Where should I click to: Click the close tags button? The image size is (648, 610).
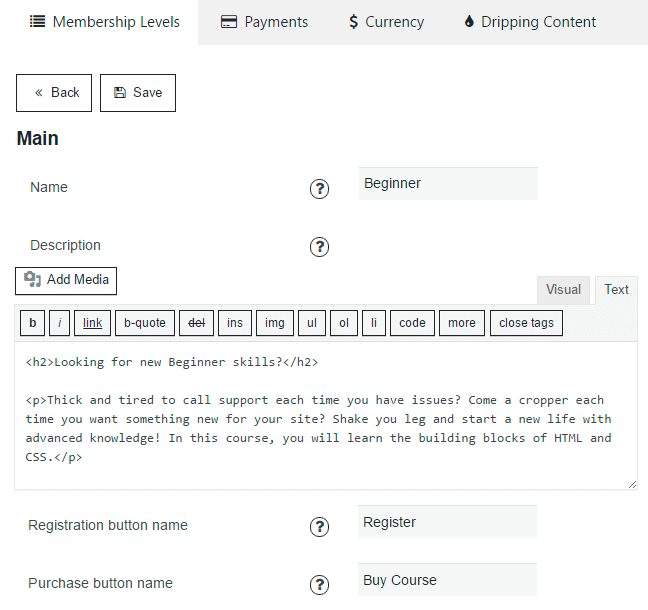[526, 323]
